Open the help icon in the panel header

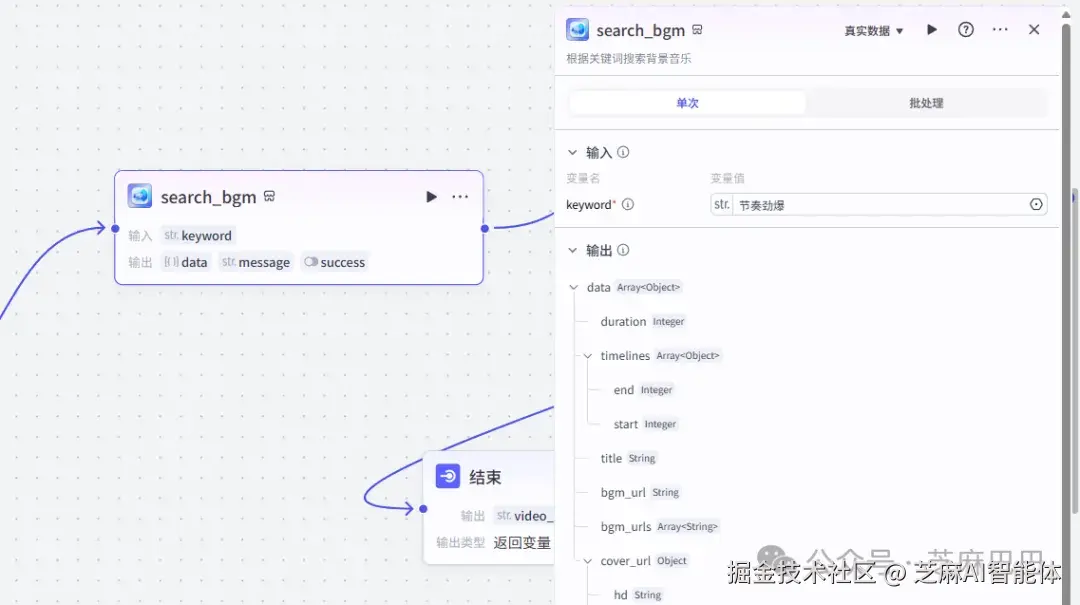coord(965,29)
